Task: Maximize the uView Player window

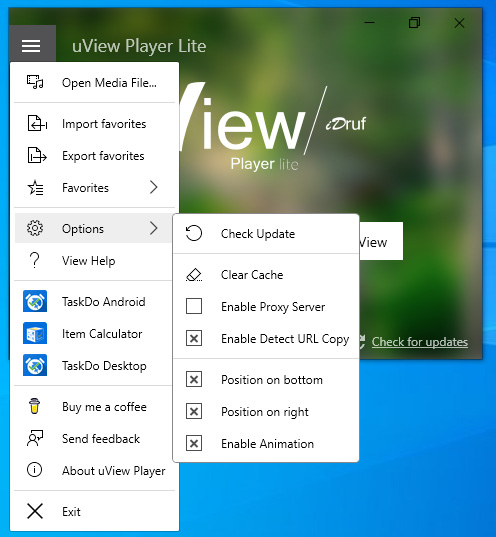Action: 414,23
